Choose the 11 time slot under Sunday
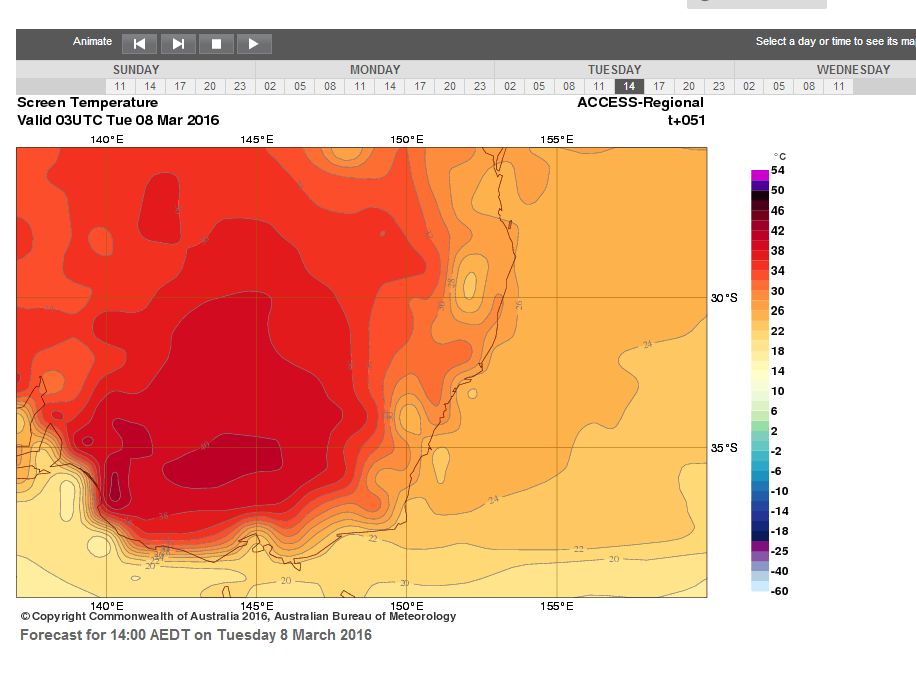 coord(120,86)
